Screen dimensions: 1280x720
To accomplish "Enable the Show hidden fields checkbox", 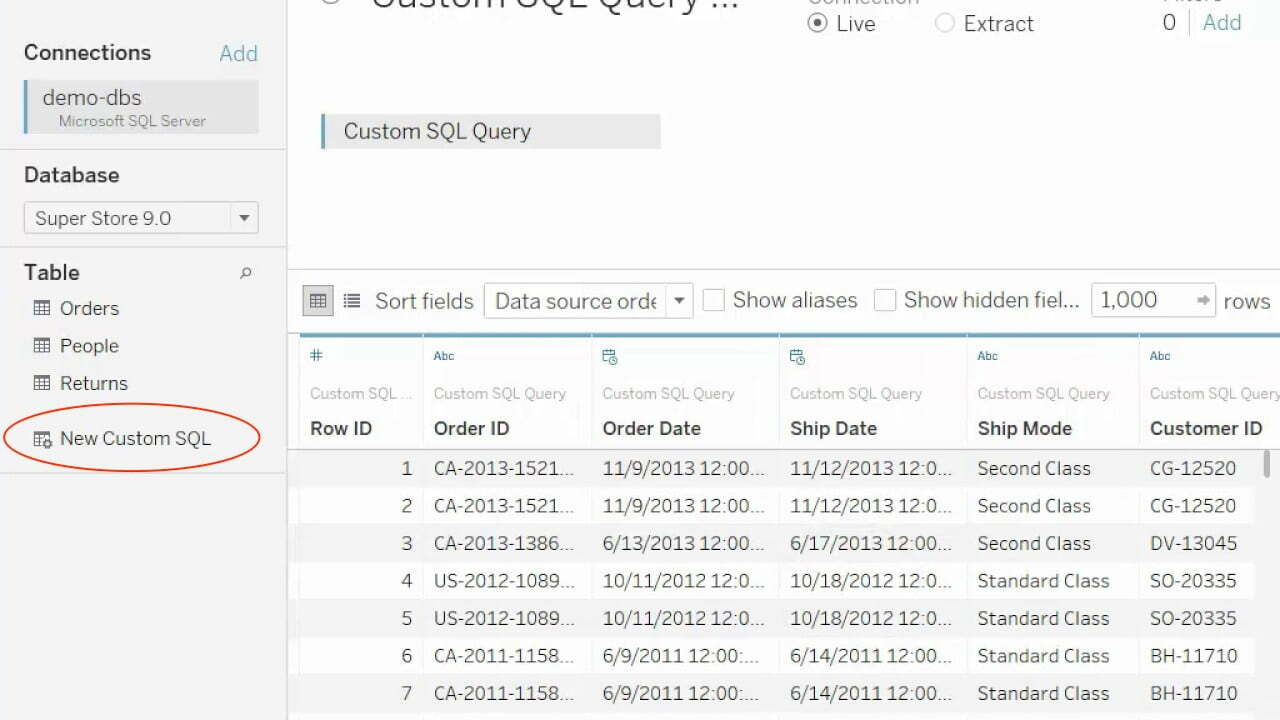I will 885,300.
